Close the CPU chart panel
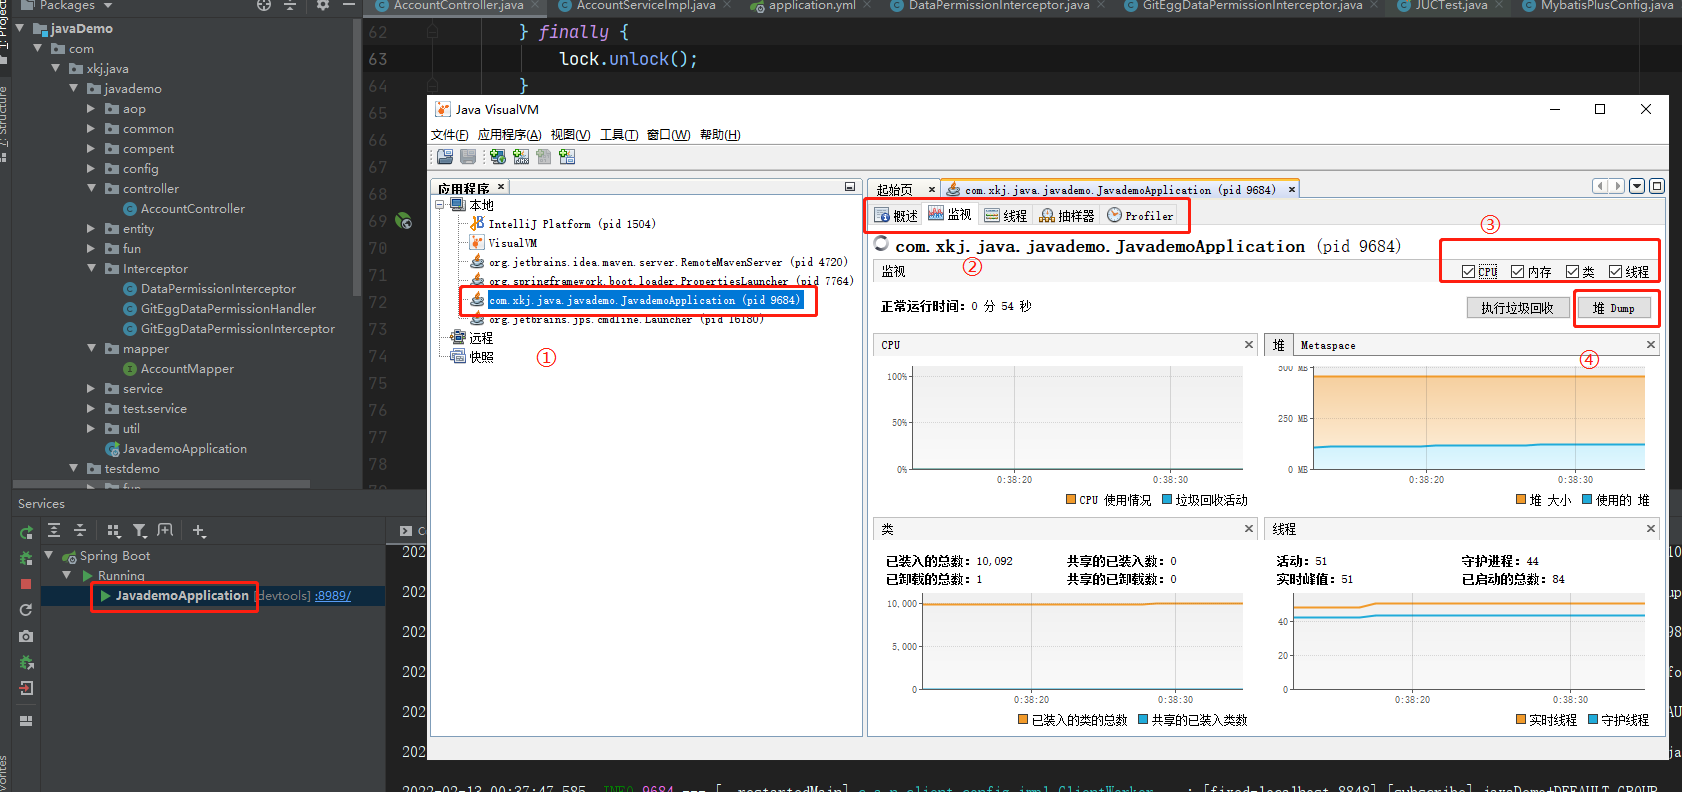The height and width of the screenshot is (792, 1682). tap(1249, 345)
